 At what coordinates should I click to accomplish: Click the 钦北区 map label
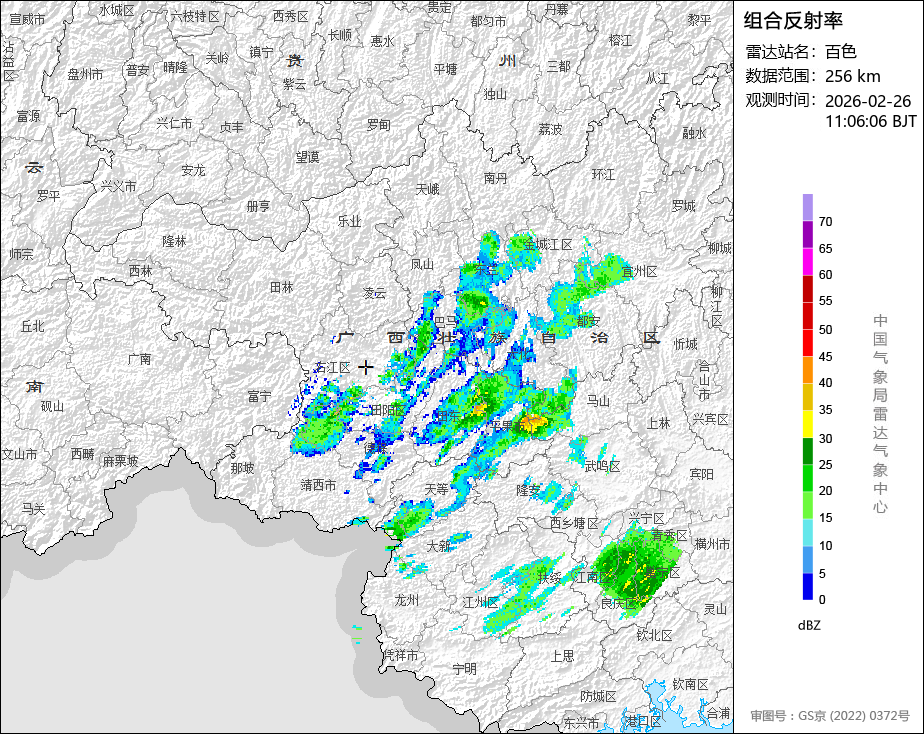coord(654,635)
